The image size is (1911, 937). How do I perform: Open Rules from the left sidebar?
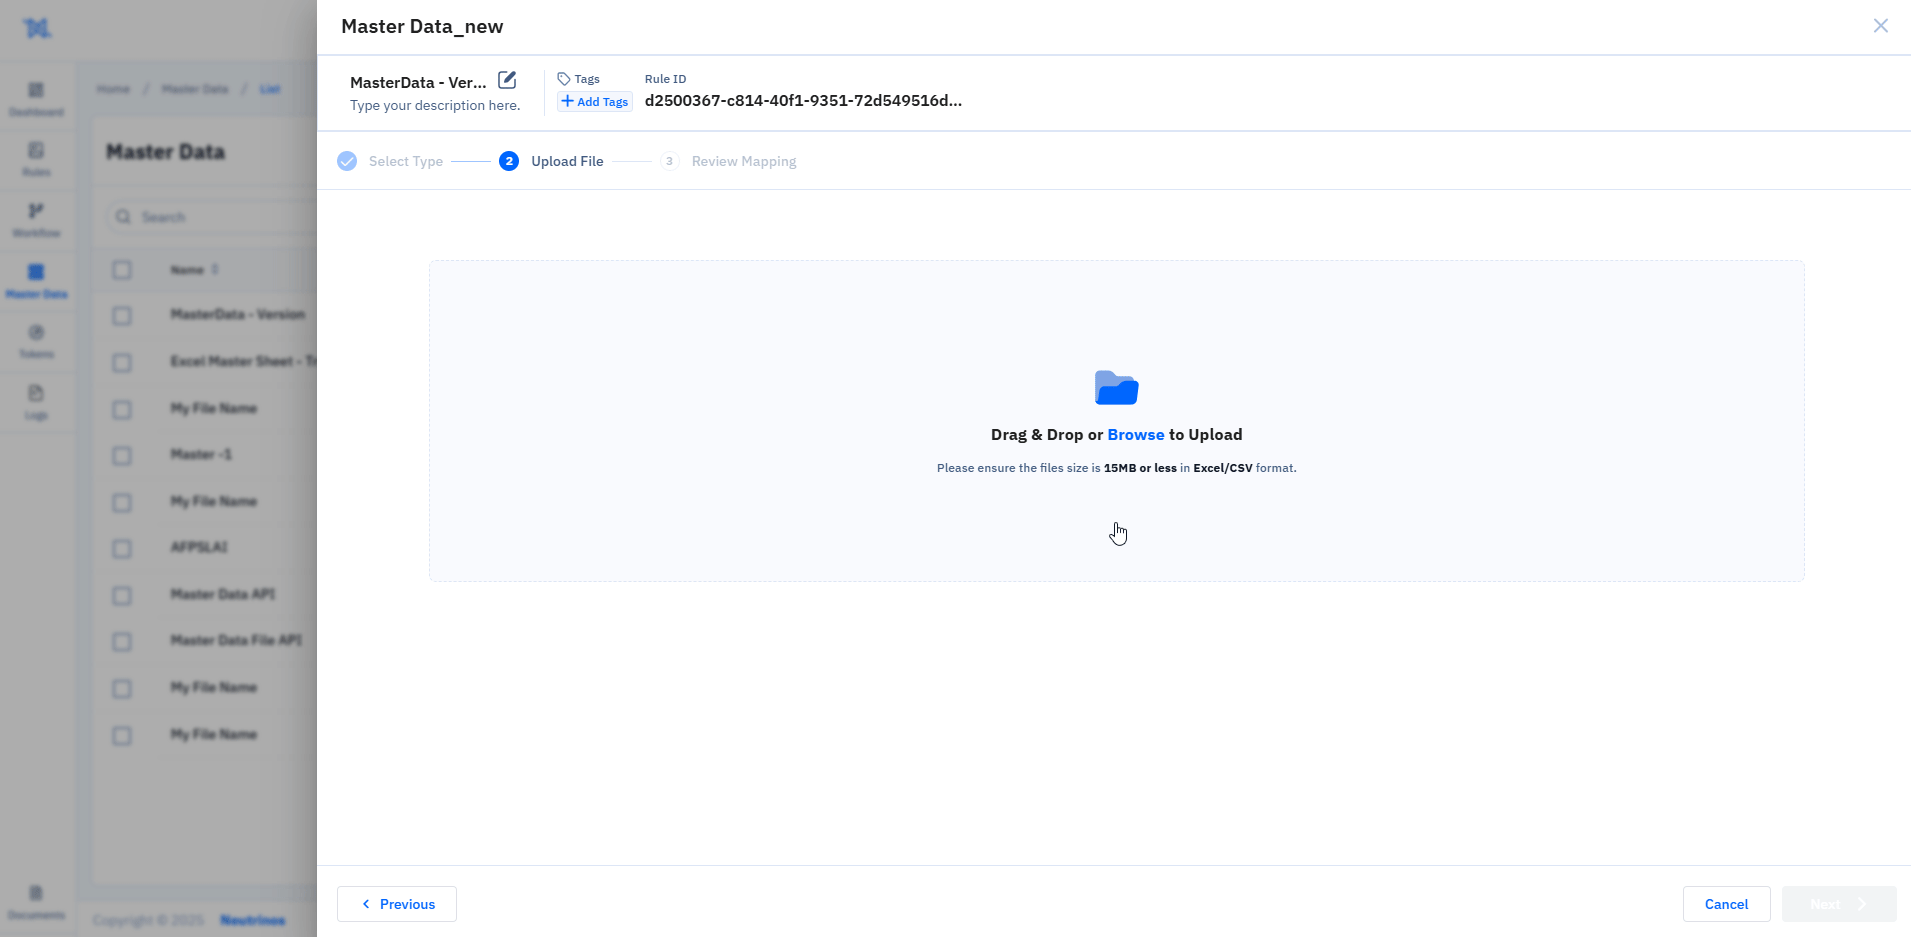tap(37, 160)
